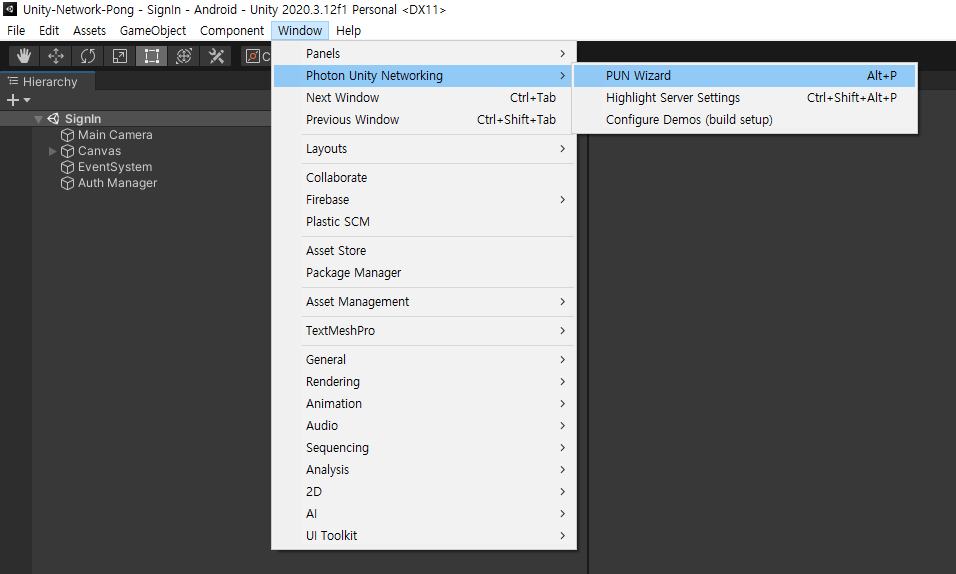Choose Highlight Server Settings
The height and width of the screenshot is (574, 956).
click(744, 98)
